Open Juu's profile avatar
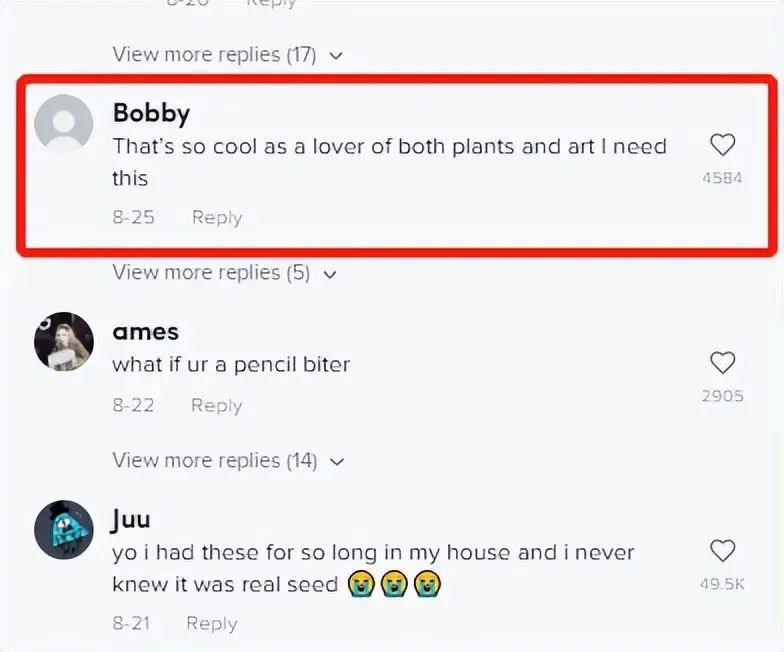 point(63,529)
